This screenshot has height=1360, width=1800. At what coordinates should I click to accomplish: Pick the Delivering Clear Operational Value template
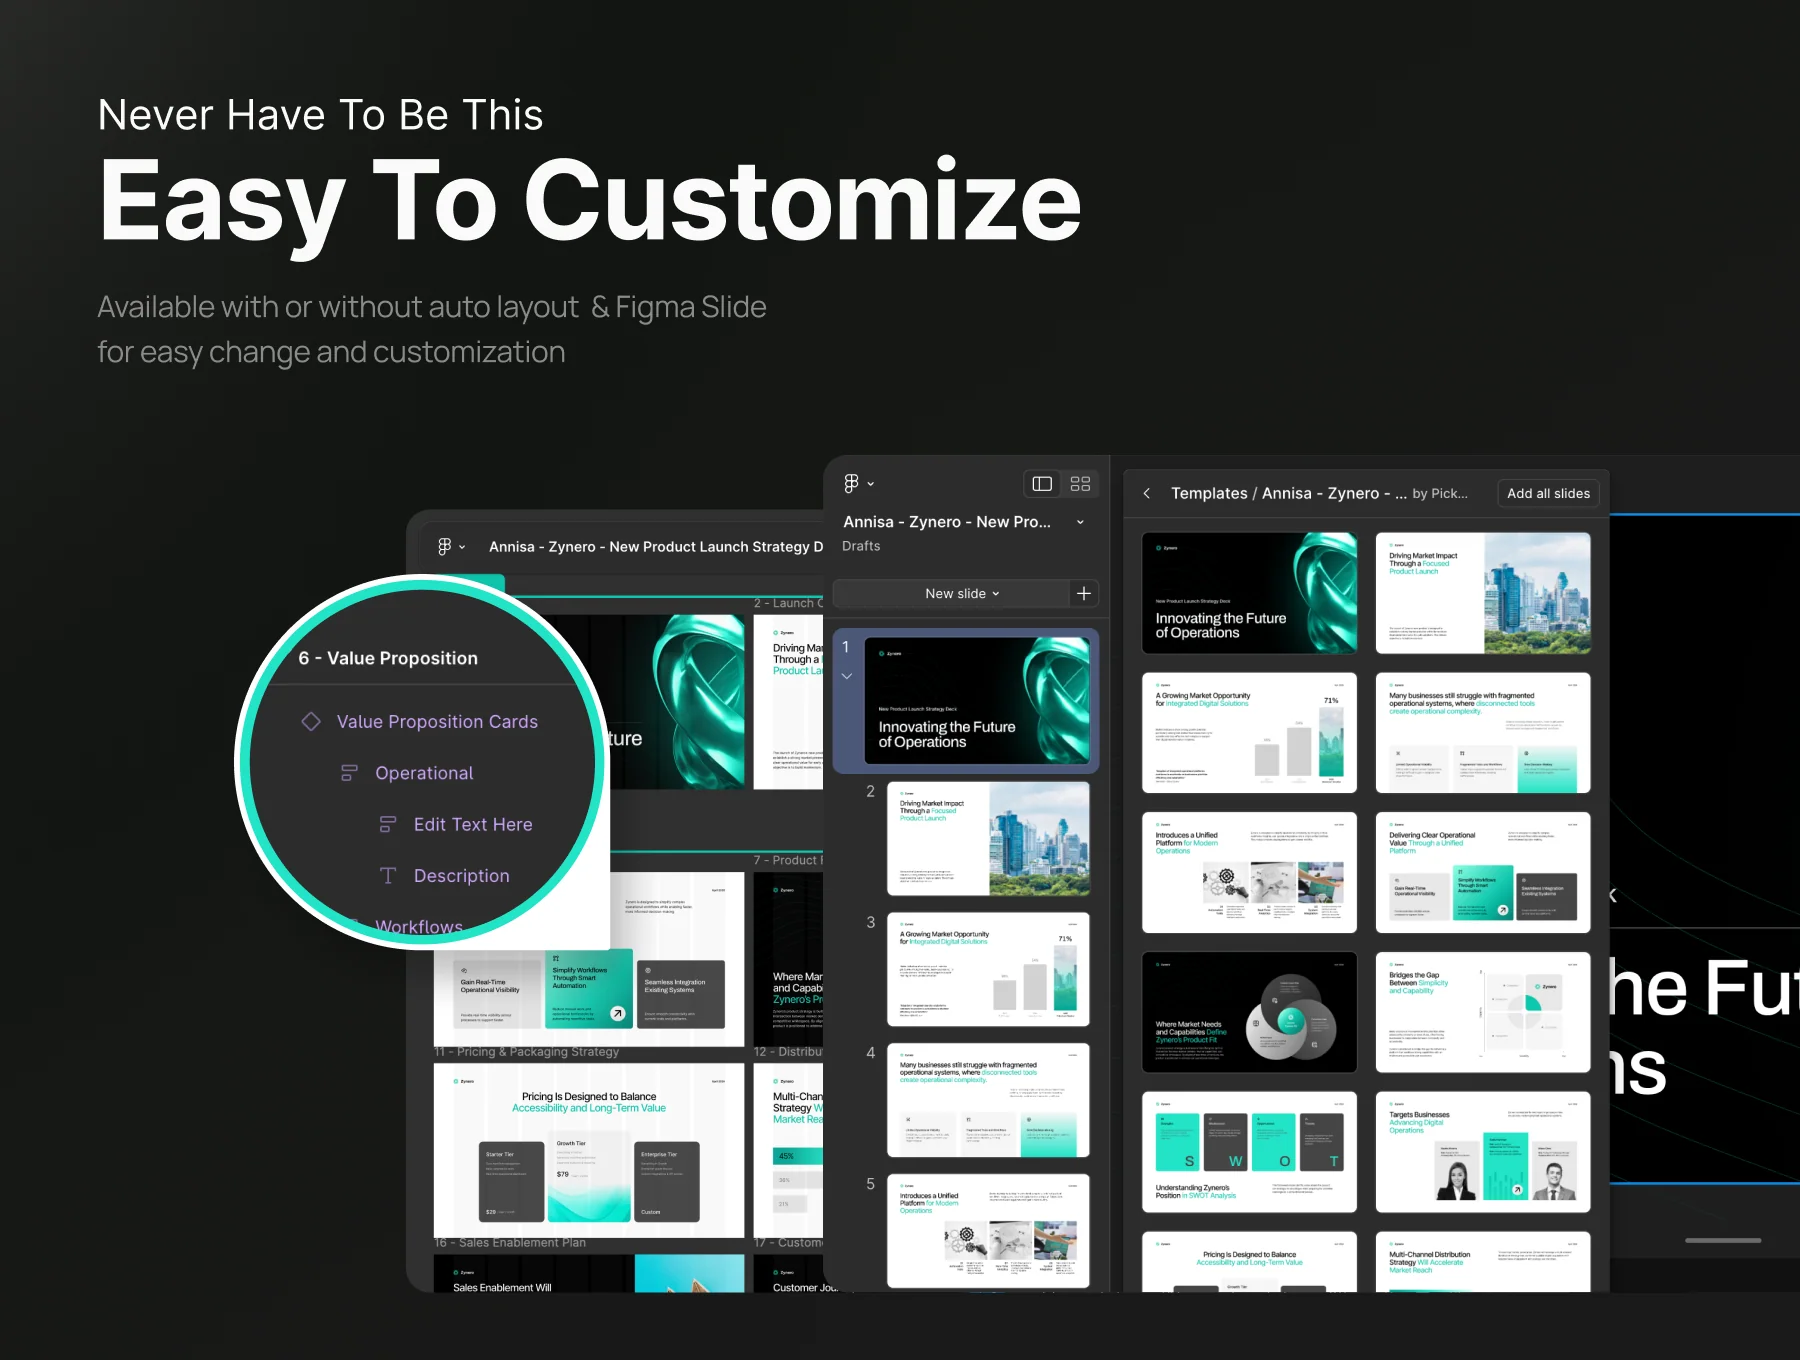[x=1483, y=873]
